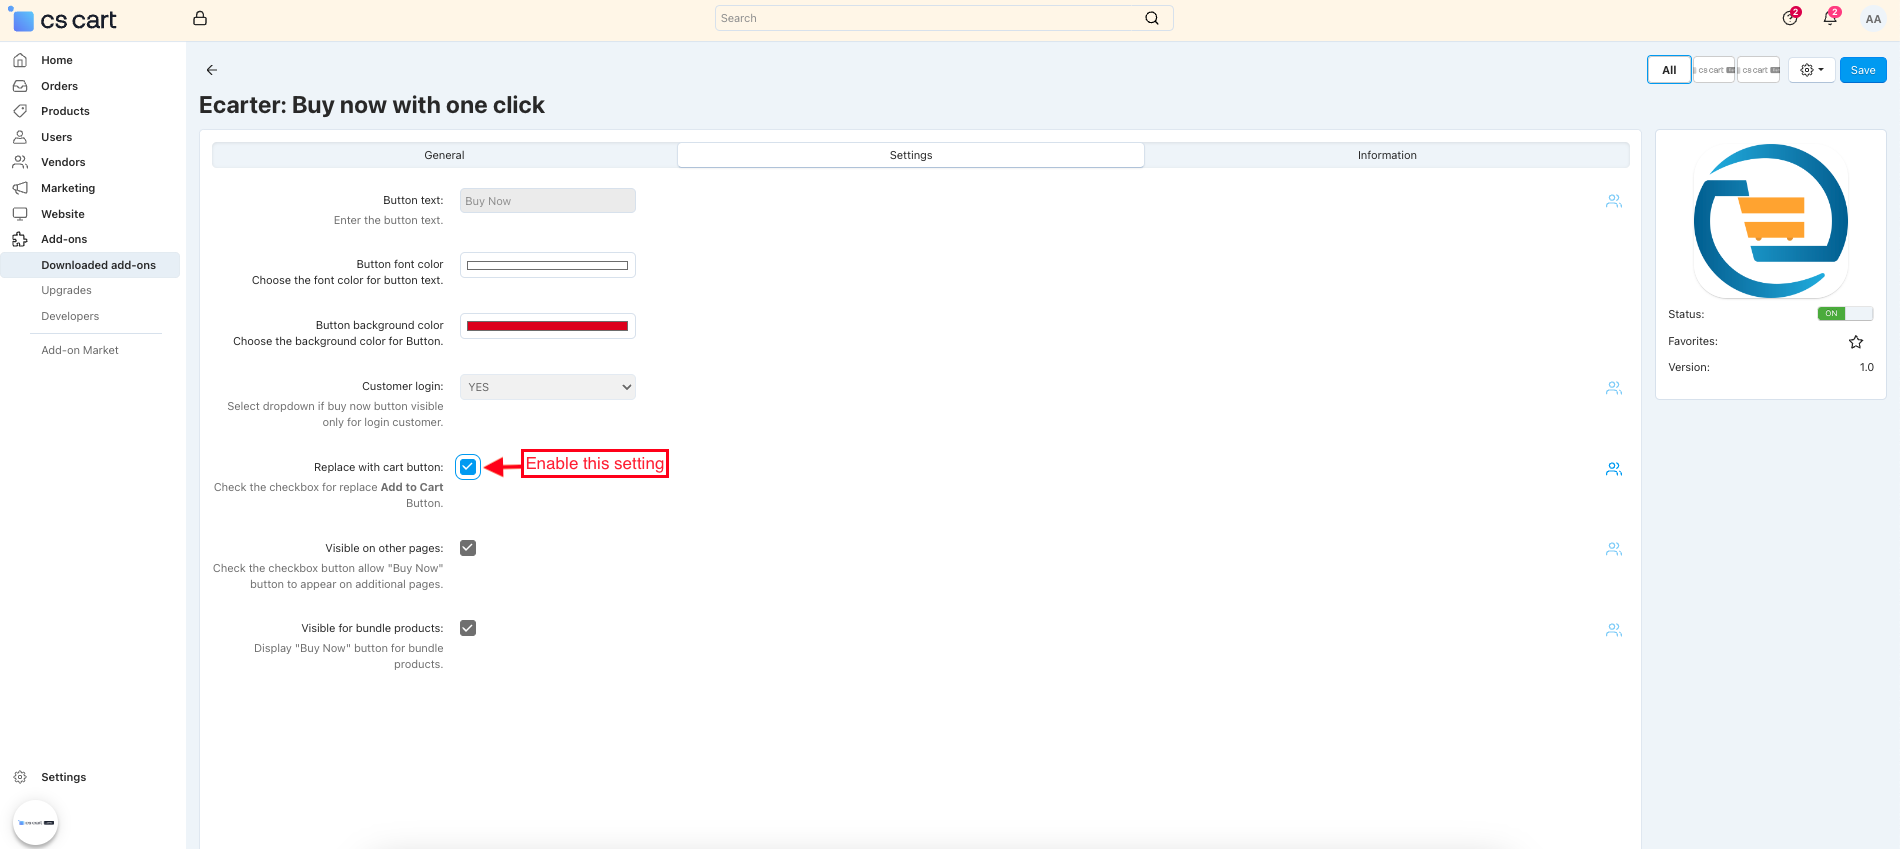Open the Add-on Market link
Screen dimensions: 1900x849
coord(80,351)
